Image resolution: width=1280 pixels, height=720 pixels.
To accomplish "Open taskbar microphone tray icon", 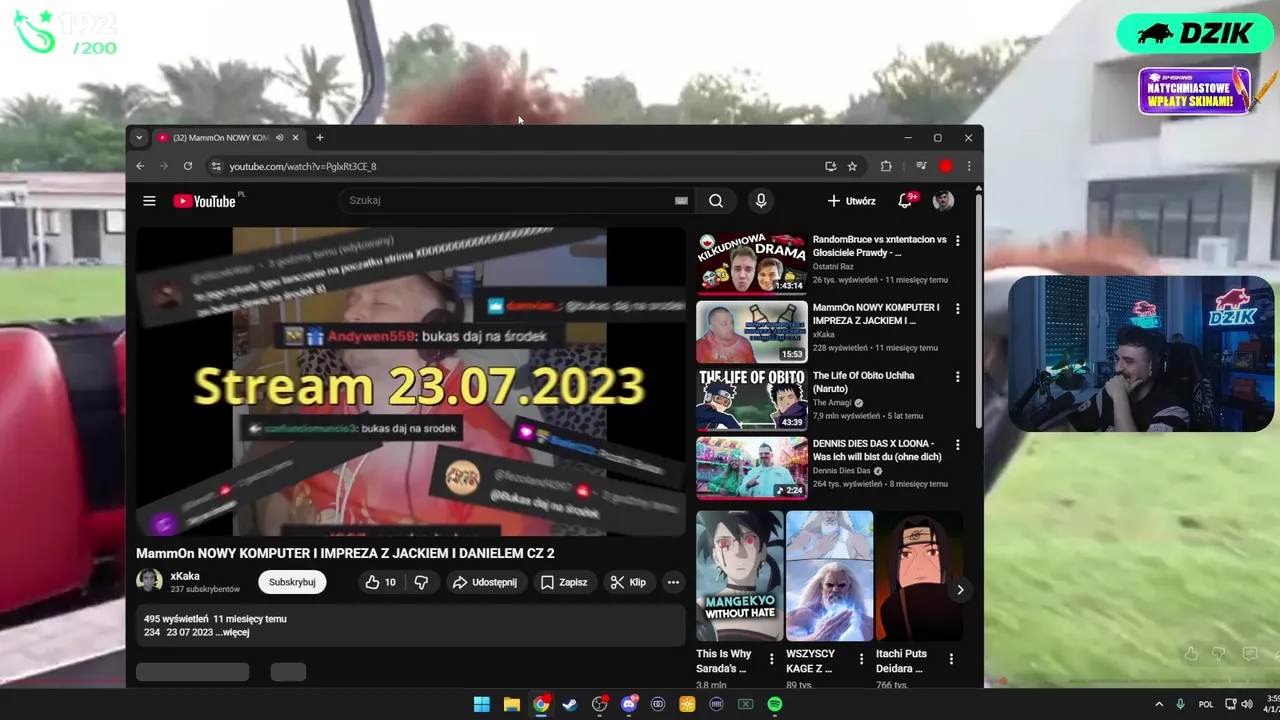I will pos(1181,704).
